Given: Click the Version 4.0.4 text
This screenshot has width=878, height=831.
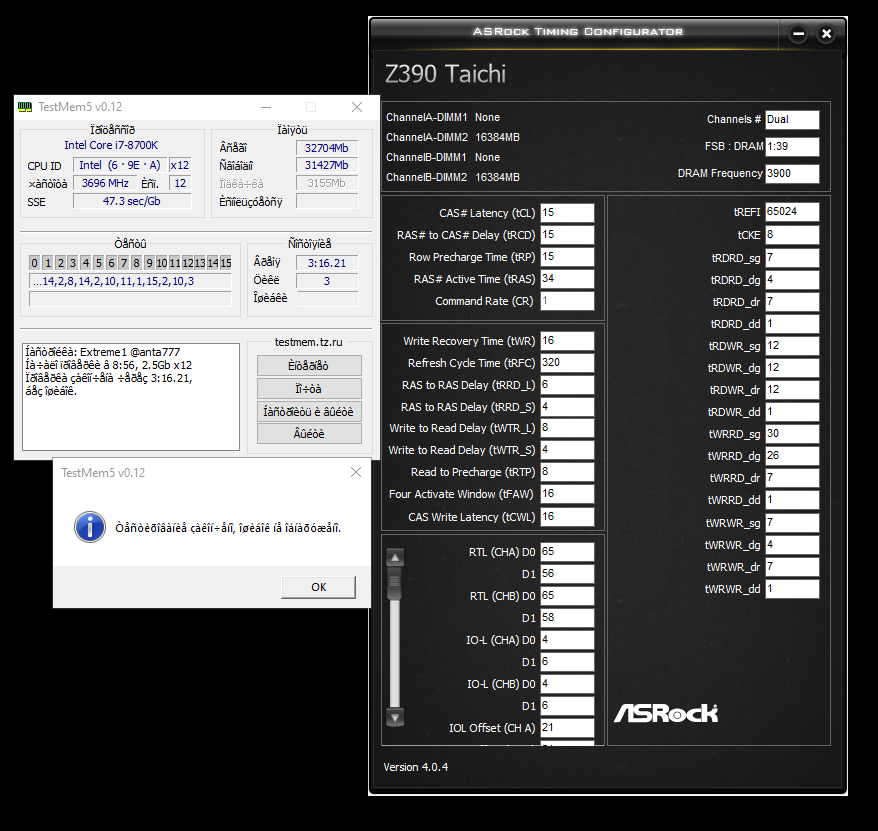Looking at the screenshot, I should pos(415,767).
